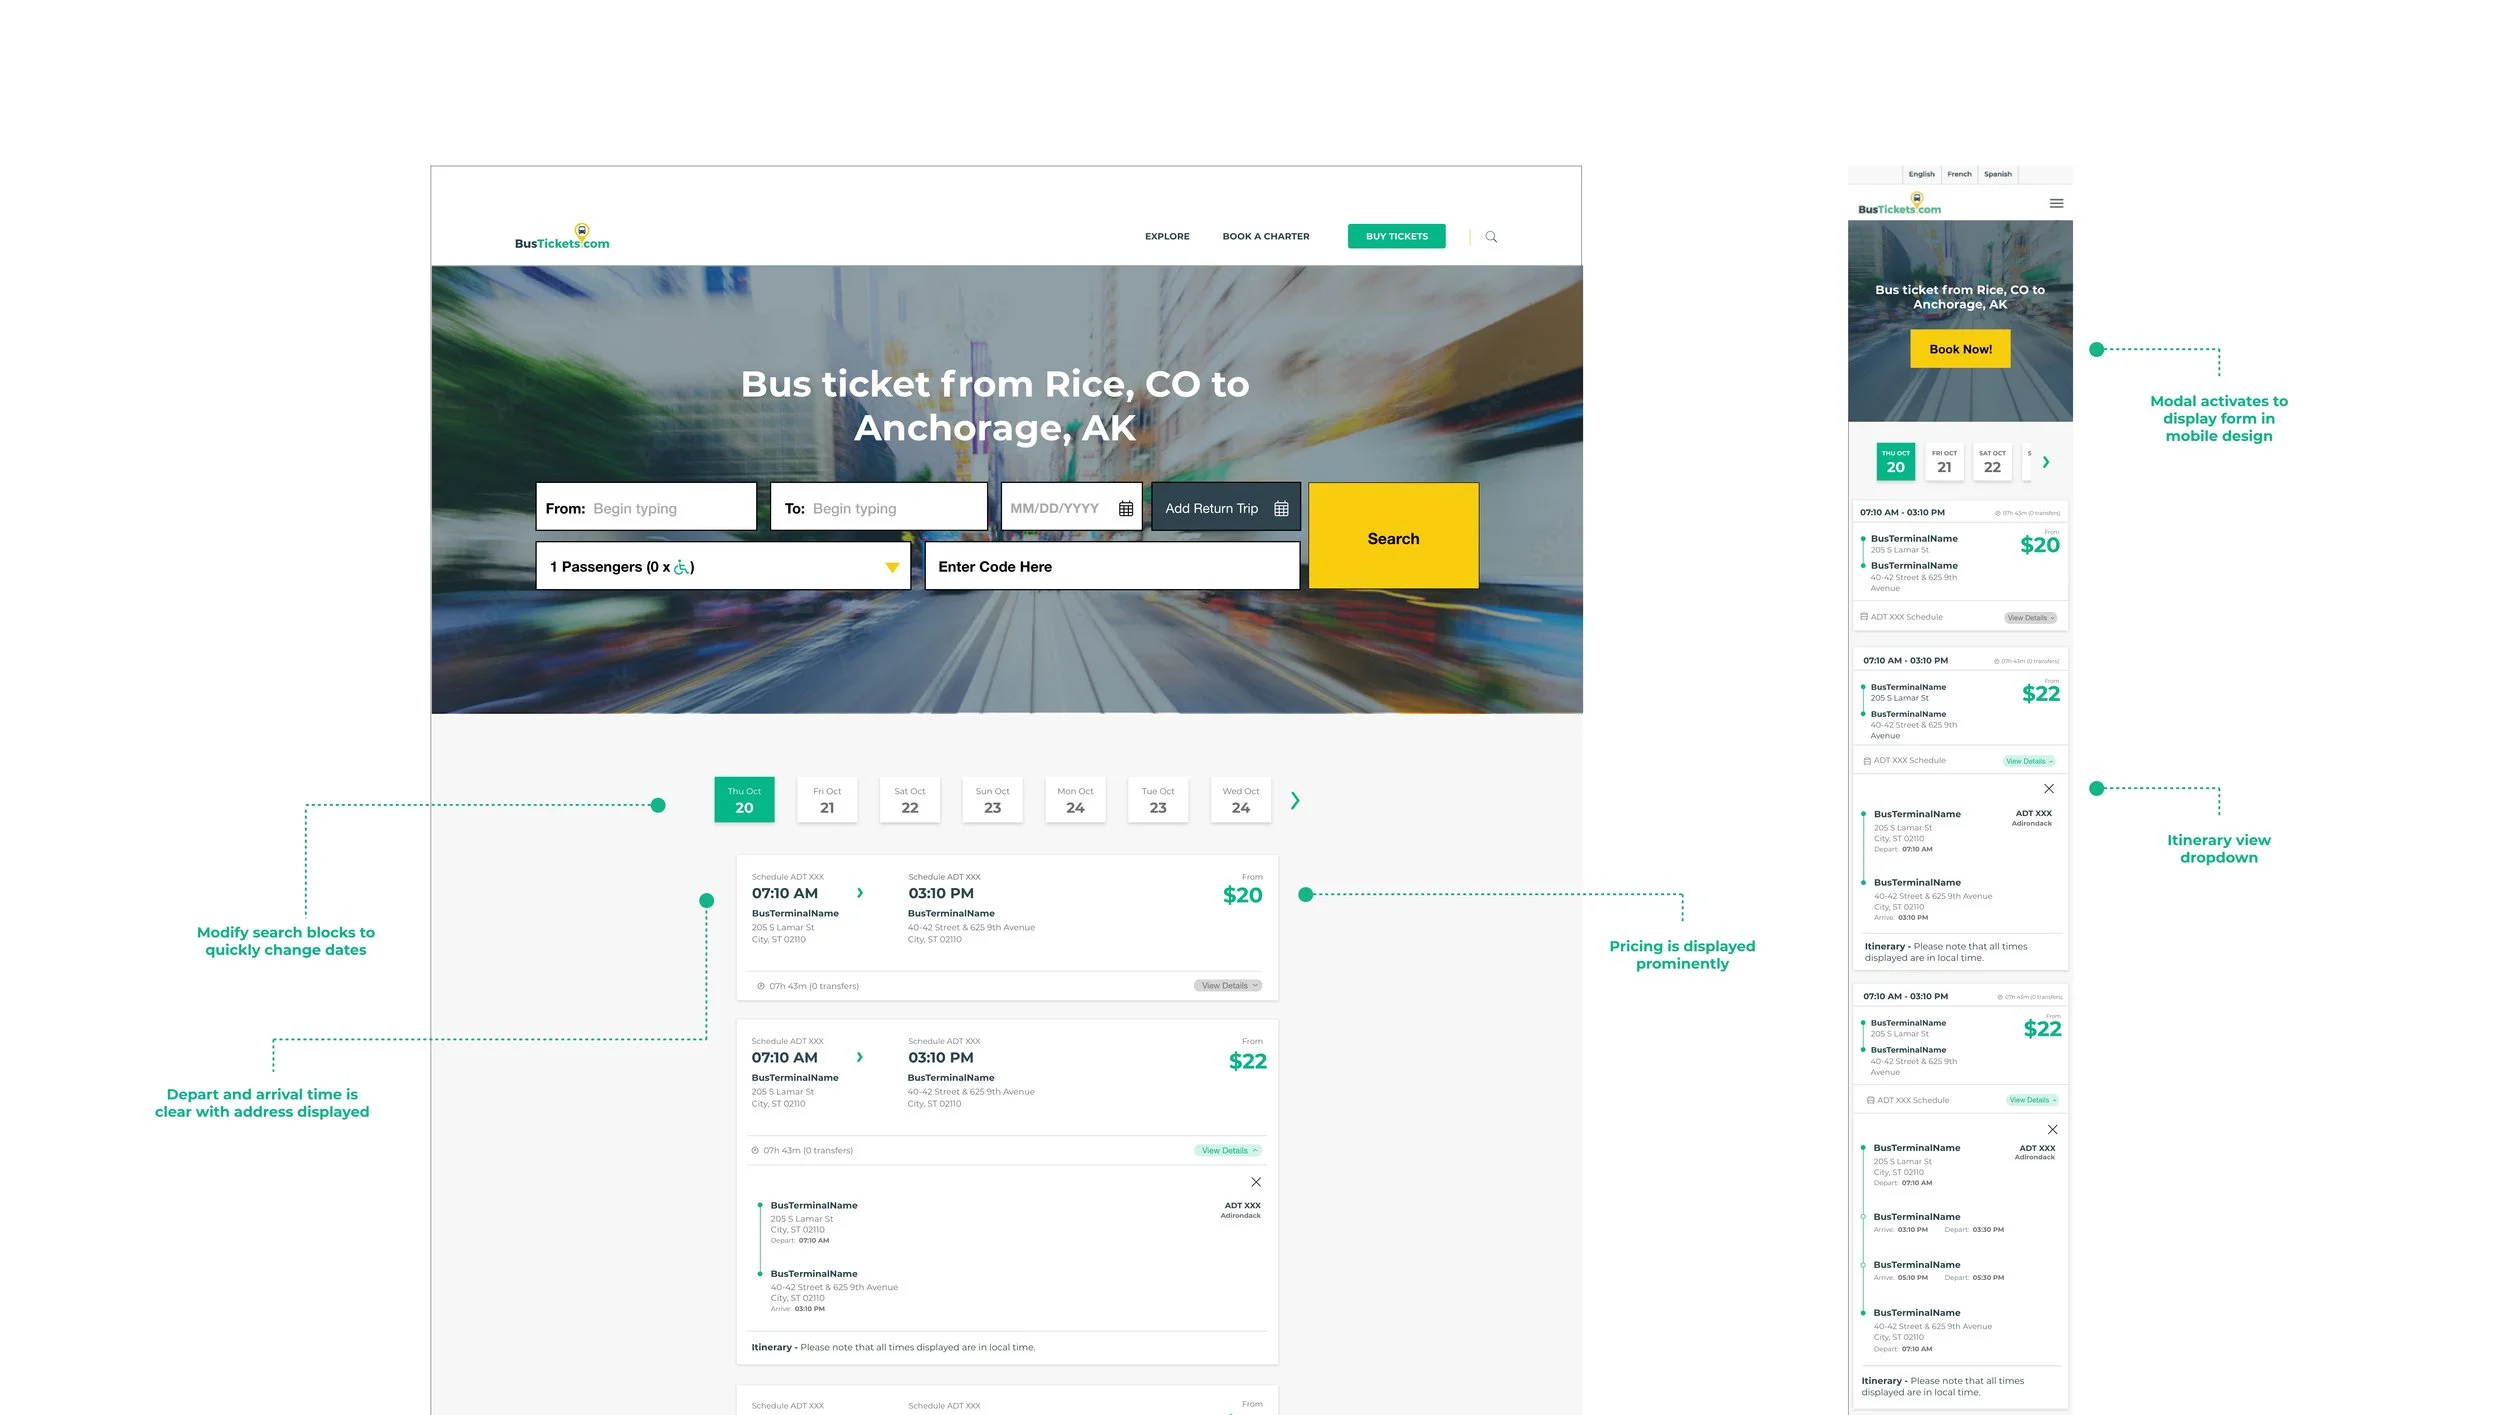Select the Sun Oct 23 date tab
The image size is (2500, 1415).
992,800
